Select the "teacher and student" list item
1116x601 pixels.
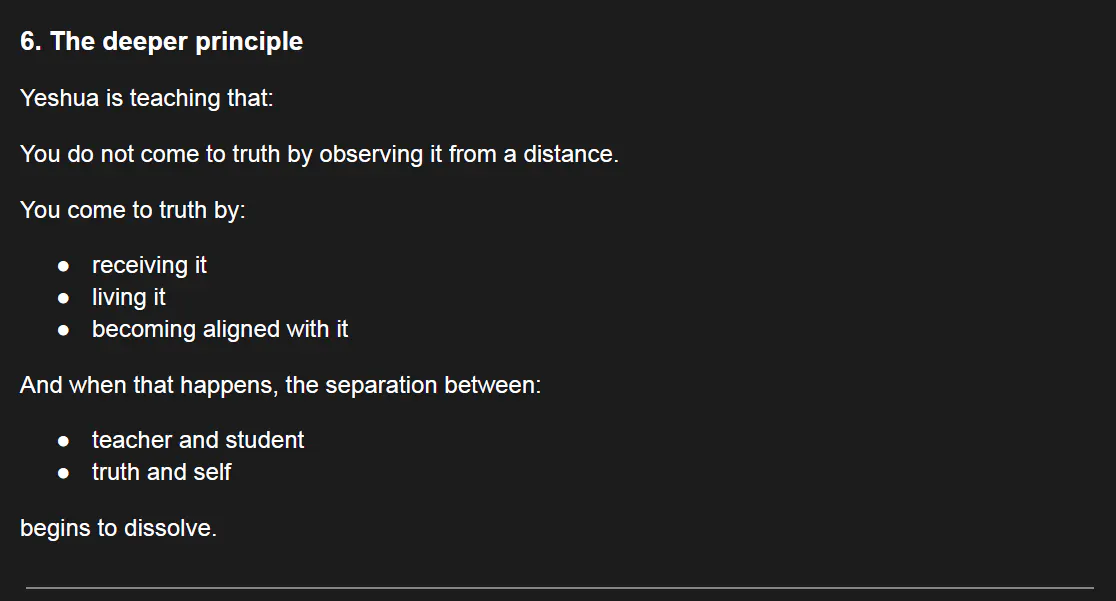pyautogui.click(x=197, y=440)
